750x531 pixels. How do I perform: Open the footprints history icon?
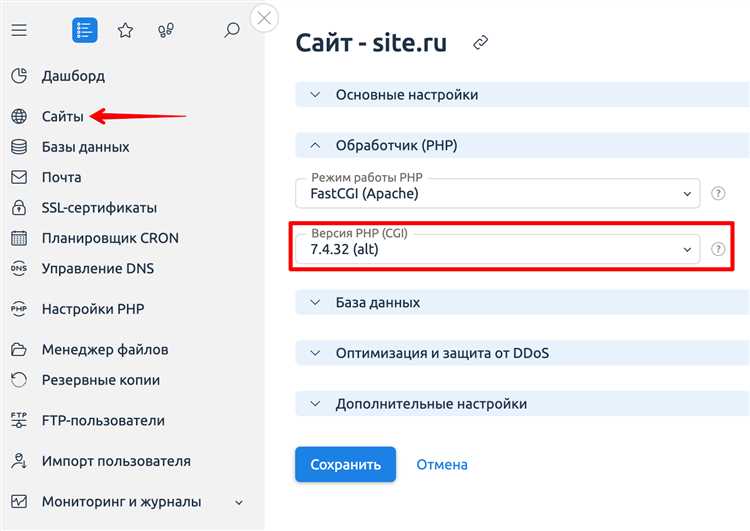click(x=166, y=31)
